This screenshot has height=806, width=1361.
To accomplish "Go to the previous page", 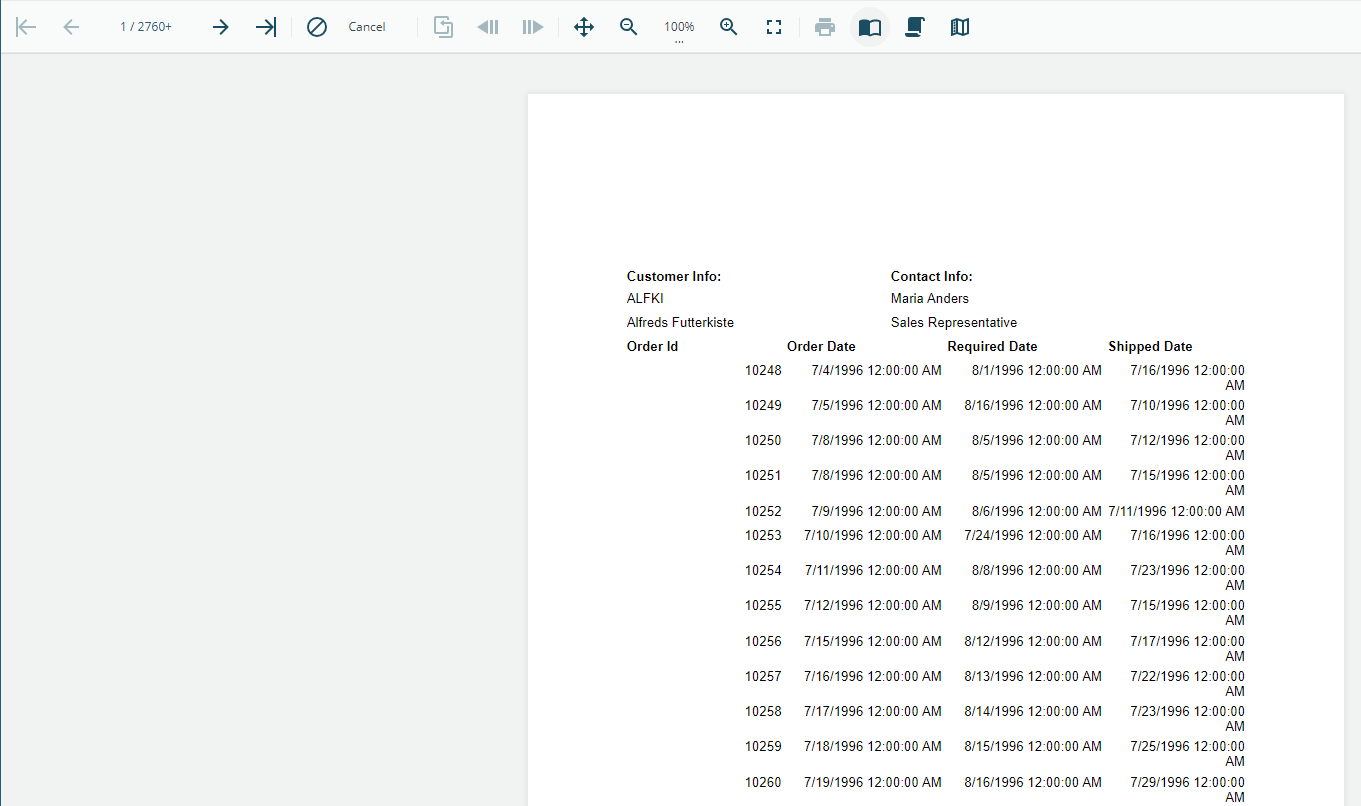I will point(71,27).
